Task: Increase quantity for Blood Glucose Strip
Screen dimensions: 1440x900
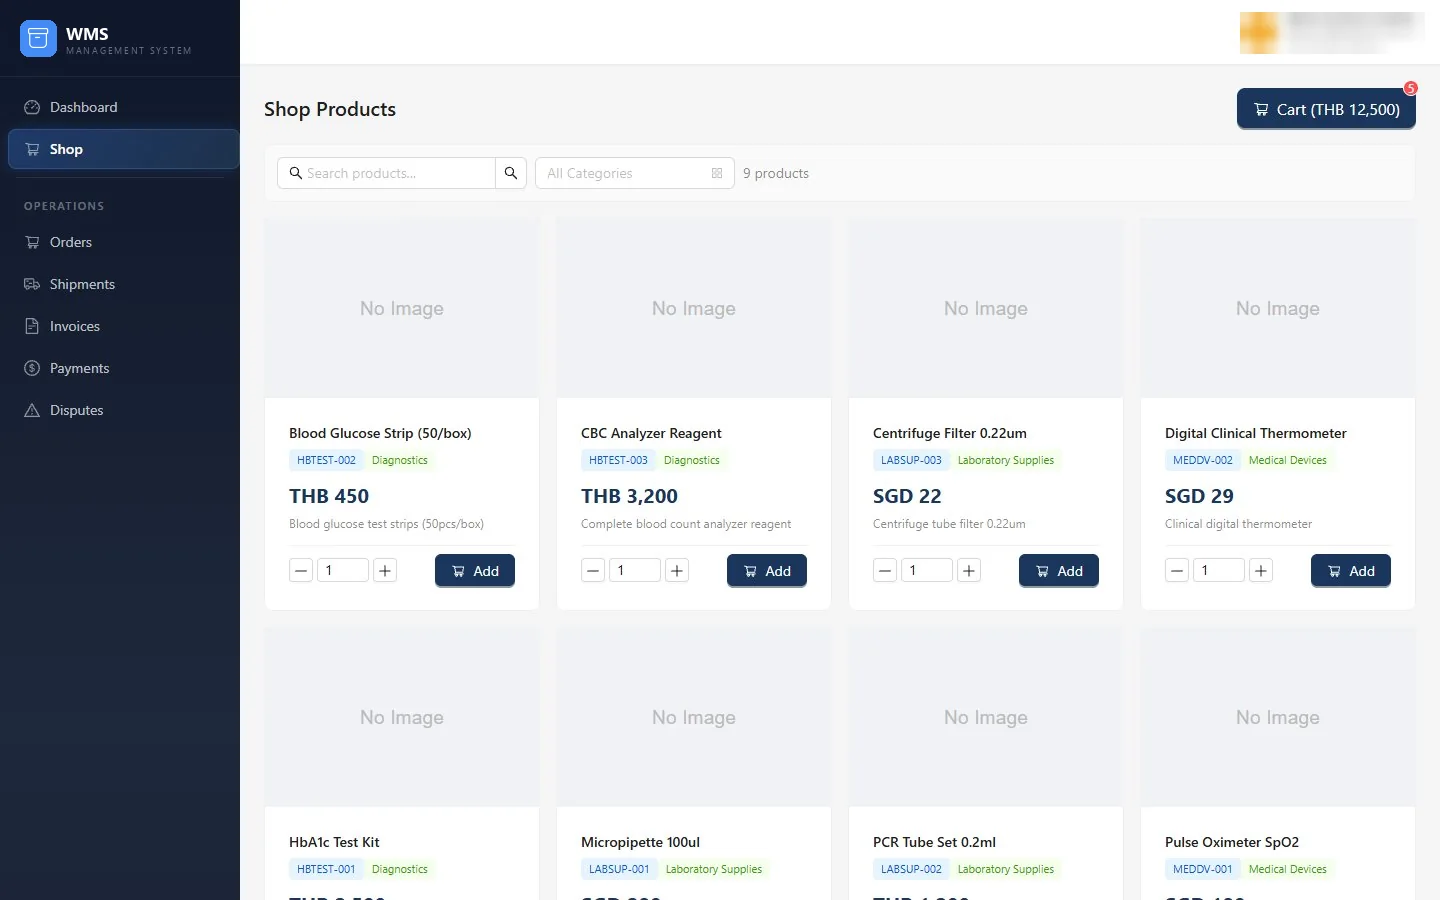Action: [385, 571]
